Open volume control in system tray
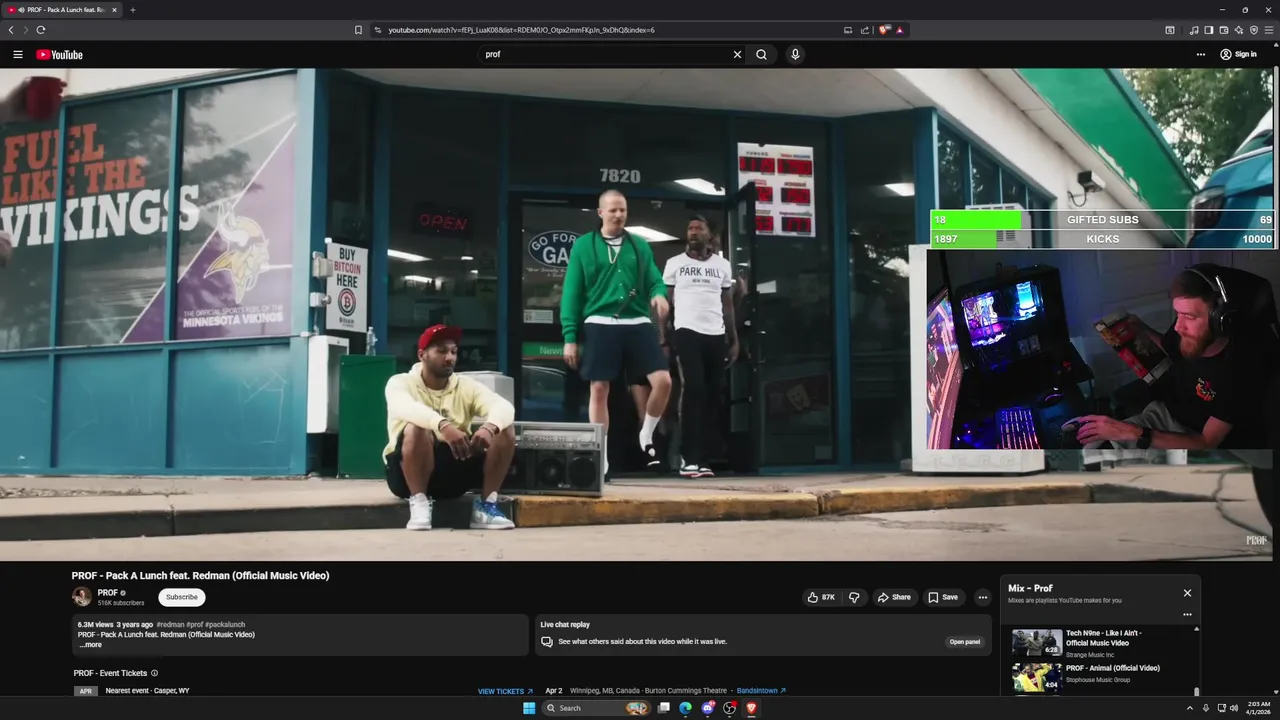1280x720 pixels. tap(1234, 708)
